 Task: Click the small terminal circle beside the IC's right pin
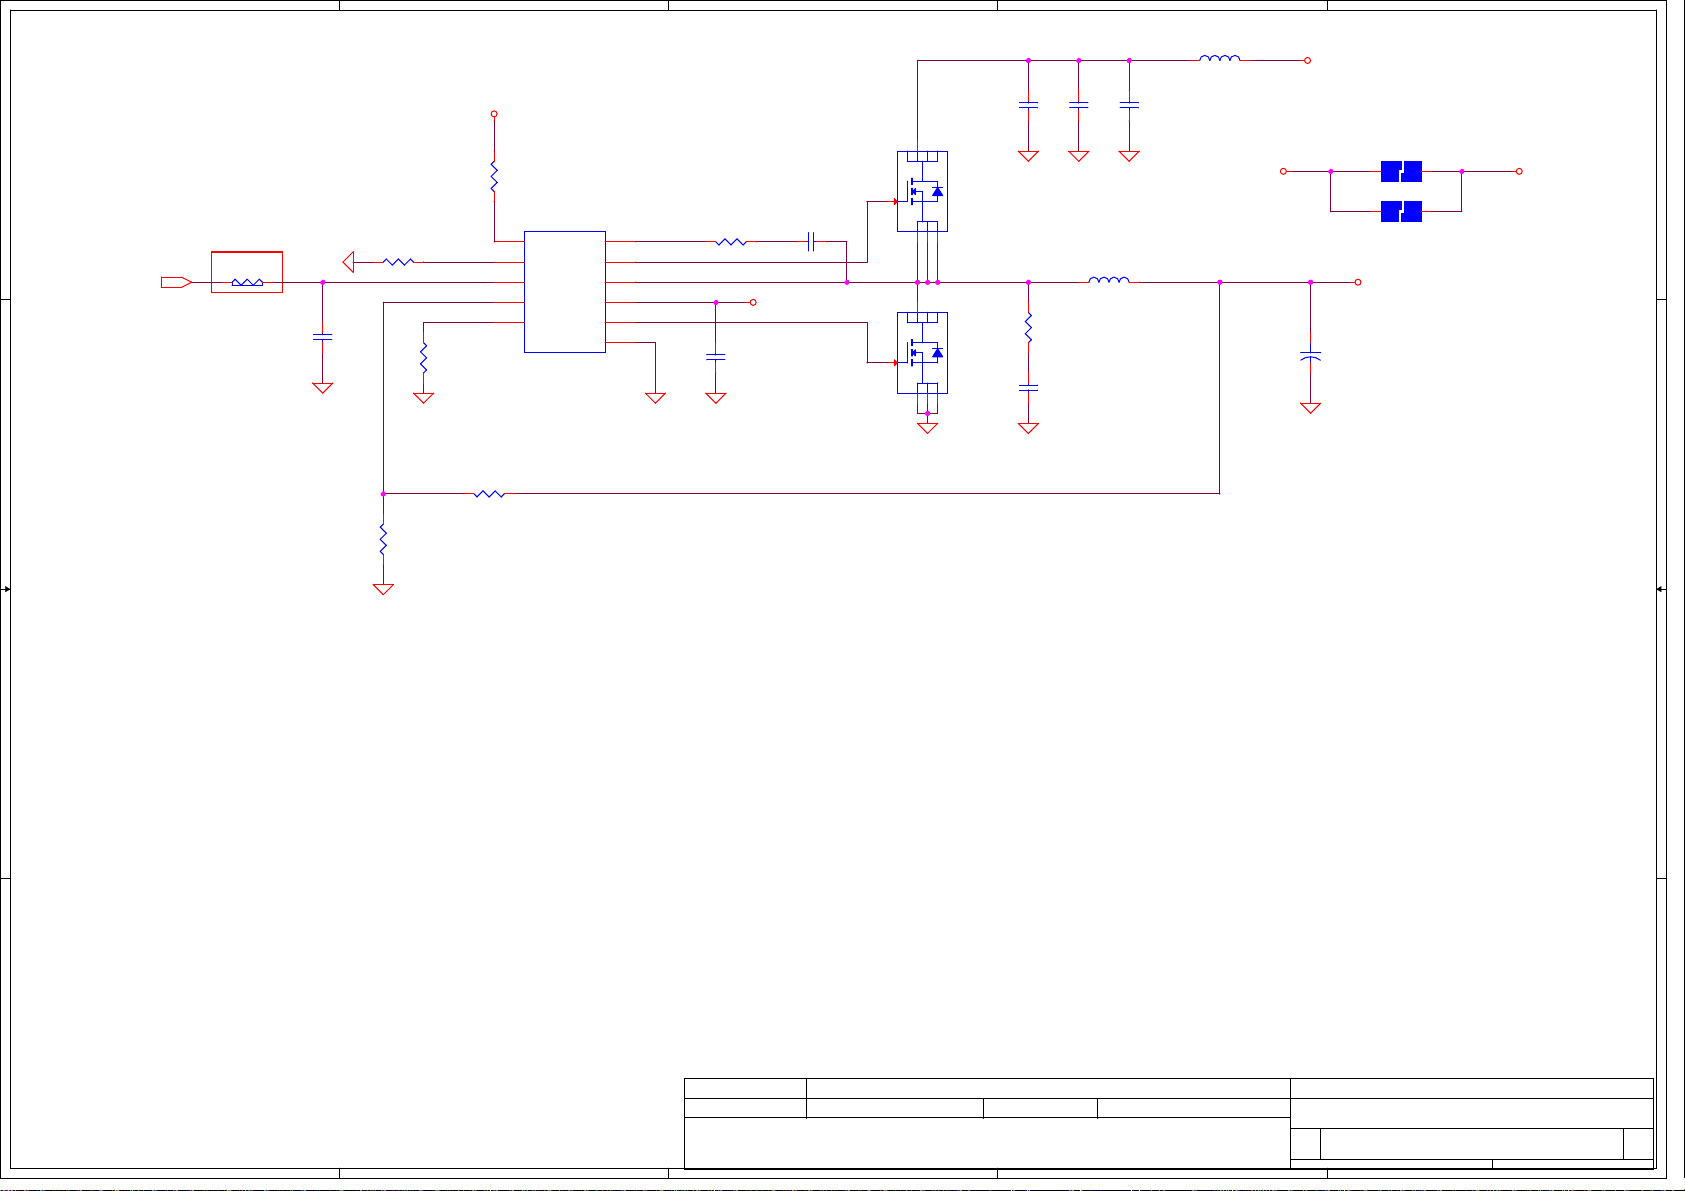tap(753, 302)
